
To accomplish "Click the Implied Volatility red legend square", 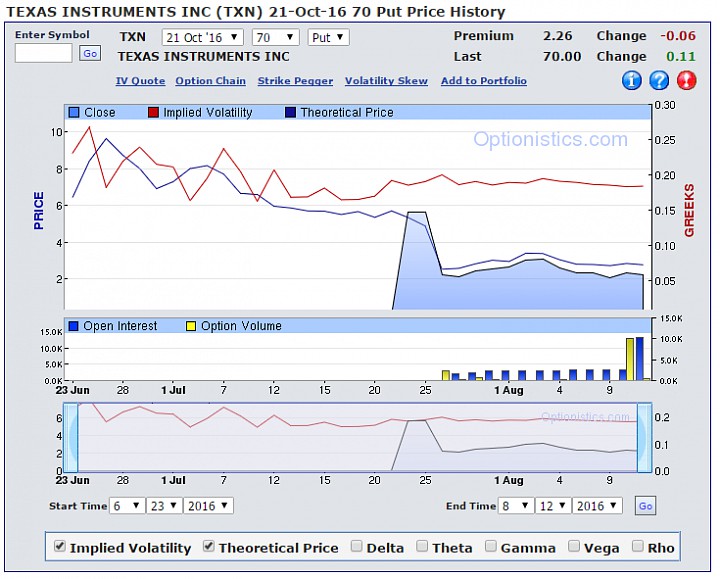I will 153,112.
